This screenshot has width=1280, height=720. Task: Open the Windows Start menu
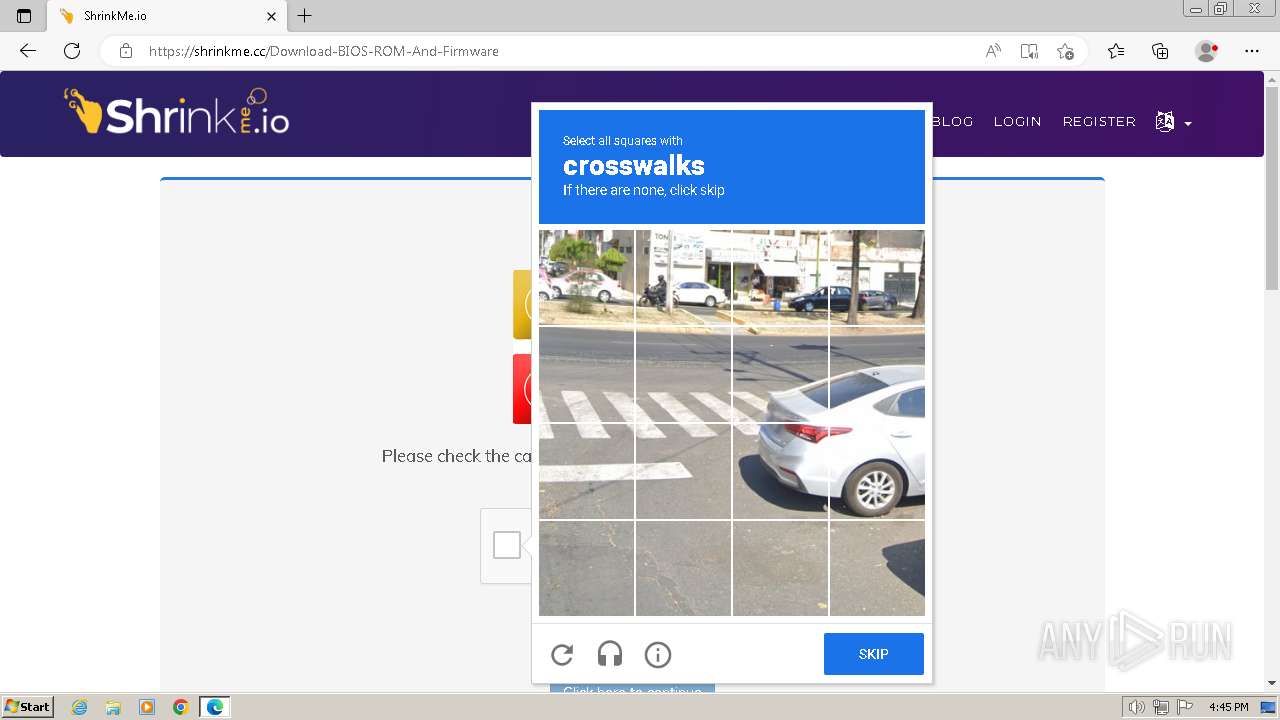pos(27,707)
